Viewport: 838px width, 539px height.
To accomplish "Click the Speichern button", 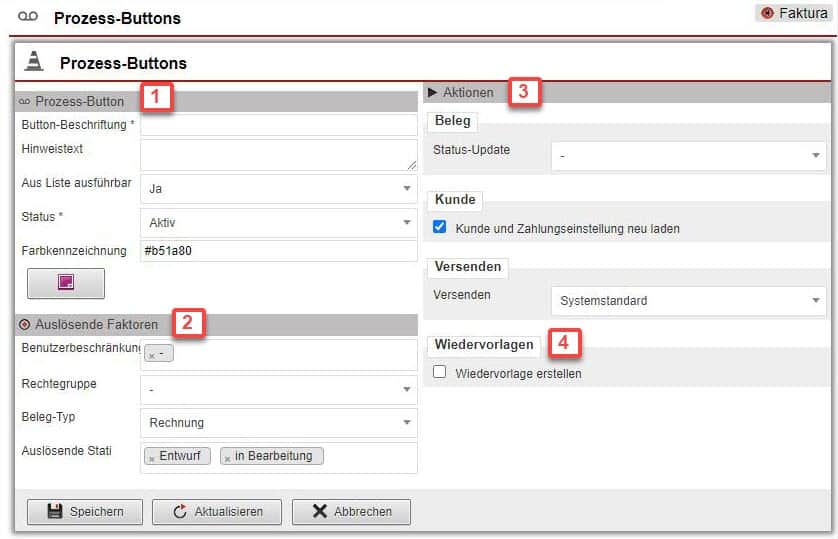I will click(85, 511).
